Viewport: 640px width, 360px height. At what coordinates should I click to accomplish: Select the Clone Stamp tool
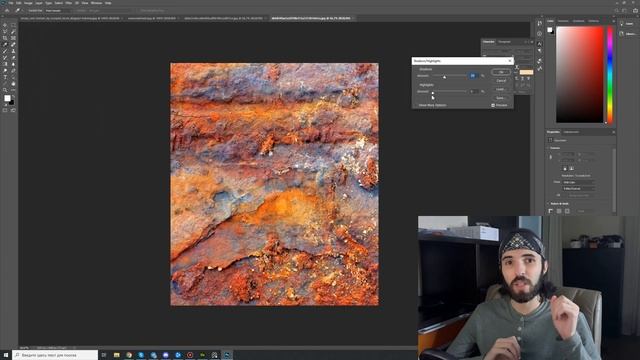(13, 51)
